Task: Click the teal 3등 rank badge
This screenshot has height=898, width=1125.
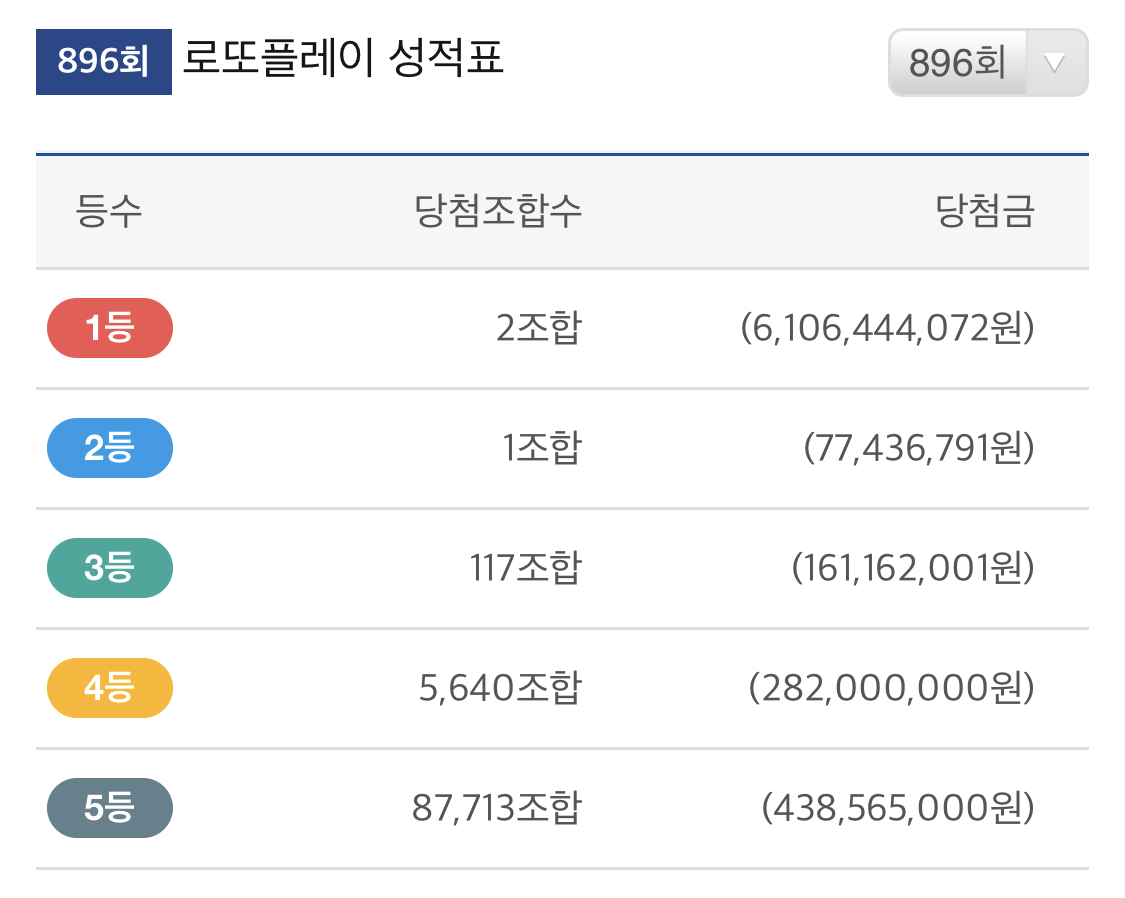Action: point(110,568)
